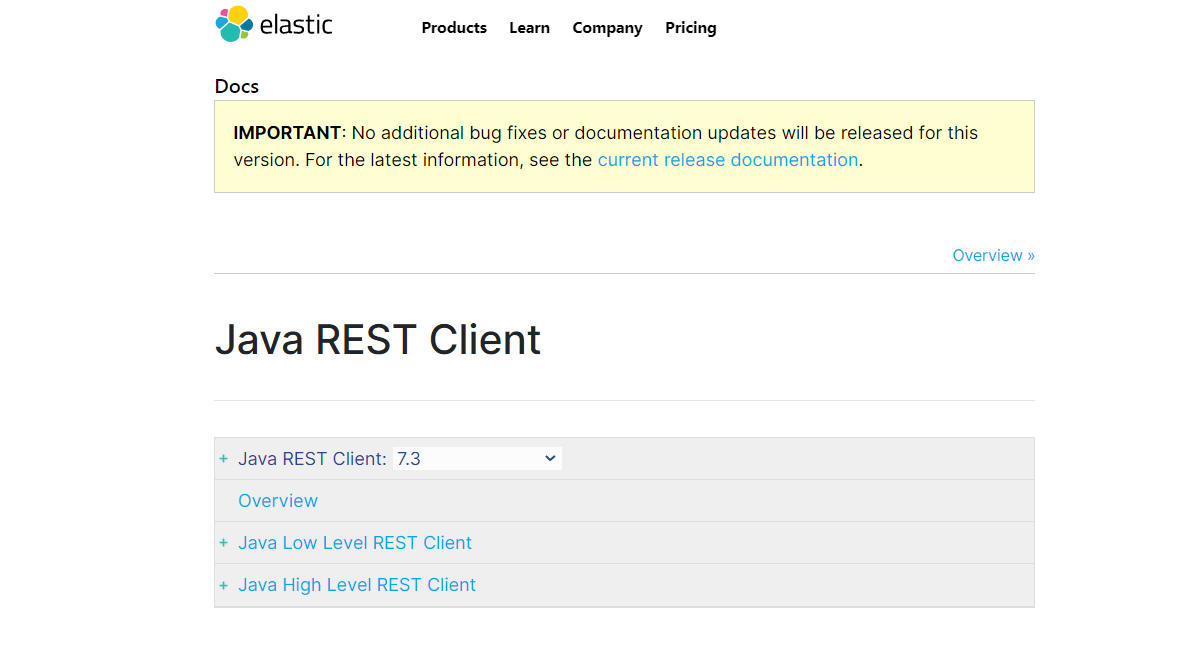Open the Products menu
The height and width of the screenshot is (653, 1187).
454,28
